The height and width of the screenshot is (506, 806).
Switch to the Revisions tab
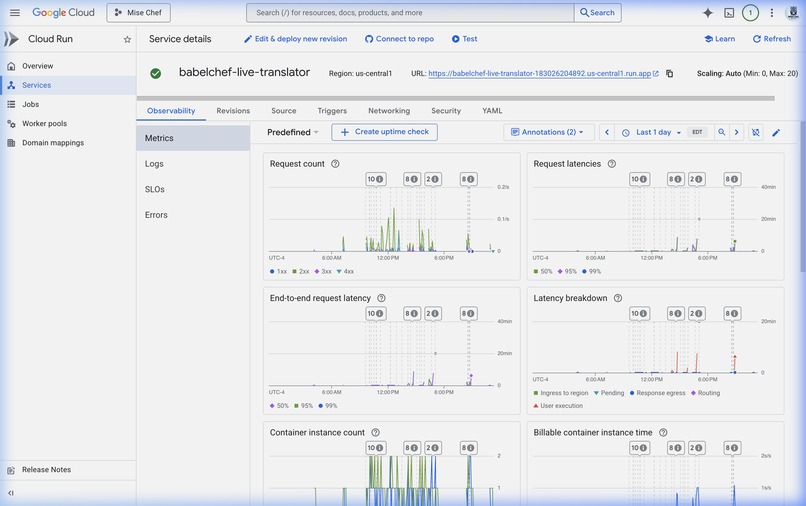233,111
